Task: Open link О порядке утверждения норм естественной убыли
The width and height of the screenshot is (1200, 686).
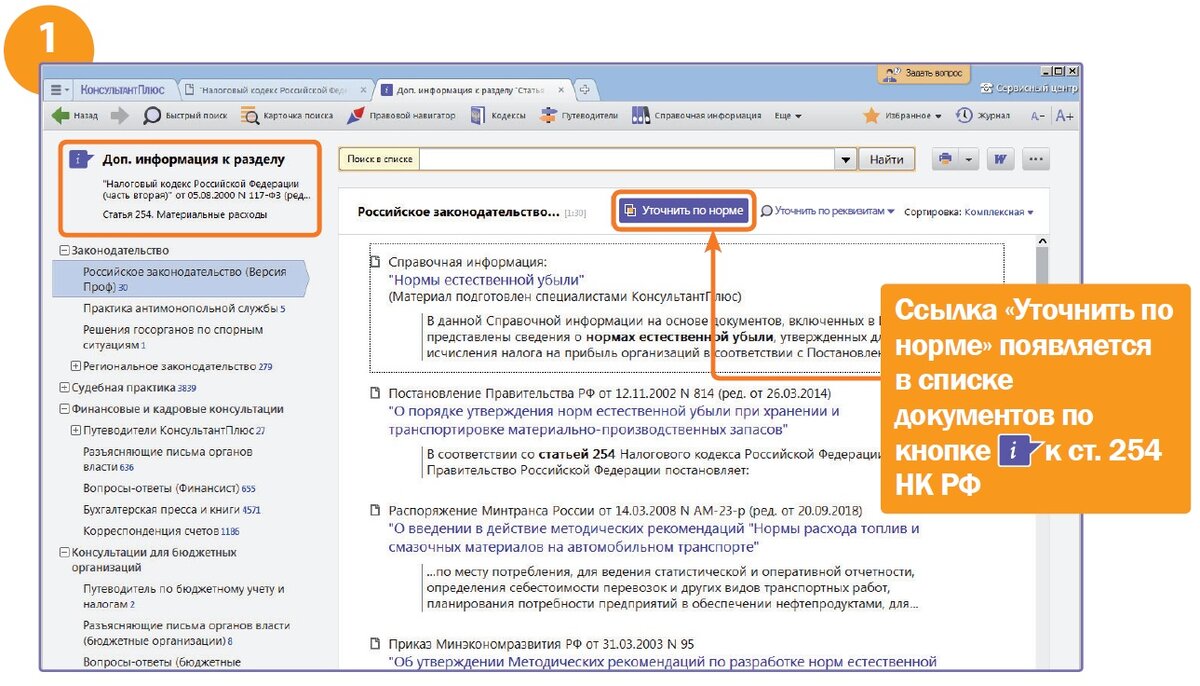Action: point(614,420)
